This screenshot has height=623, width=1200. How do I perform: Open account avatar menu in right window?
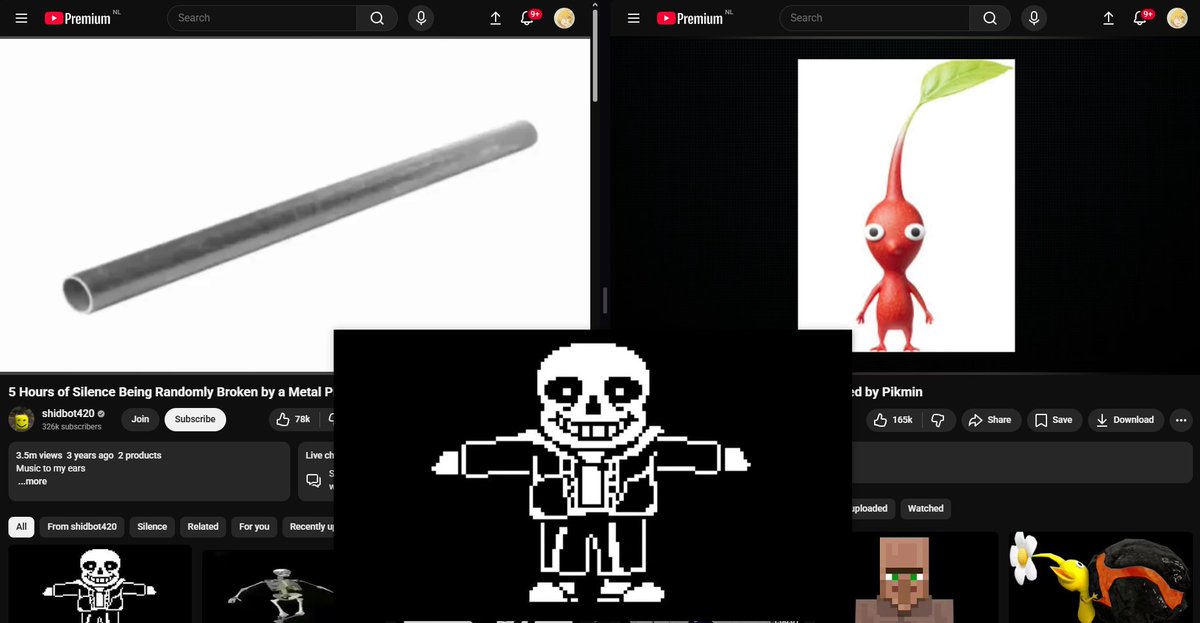[x=1177, y=18]
